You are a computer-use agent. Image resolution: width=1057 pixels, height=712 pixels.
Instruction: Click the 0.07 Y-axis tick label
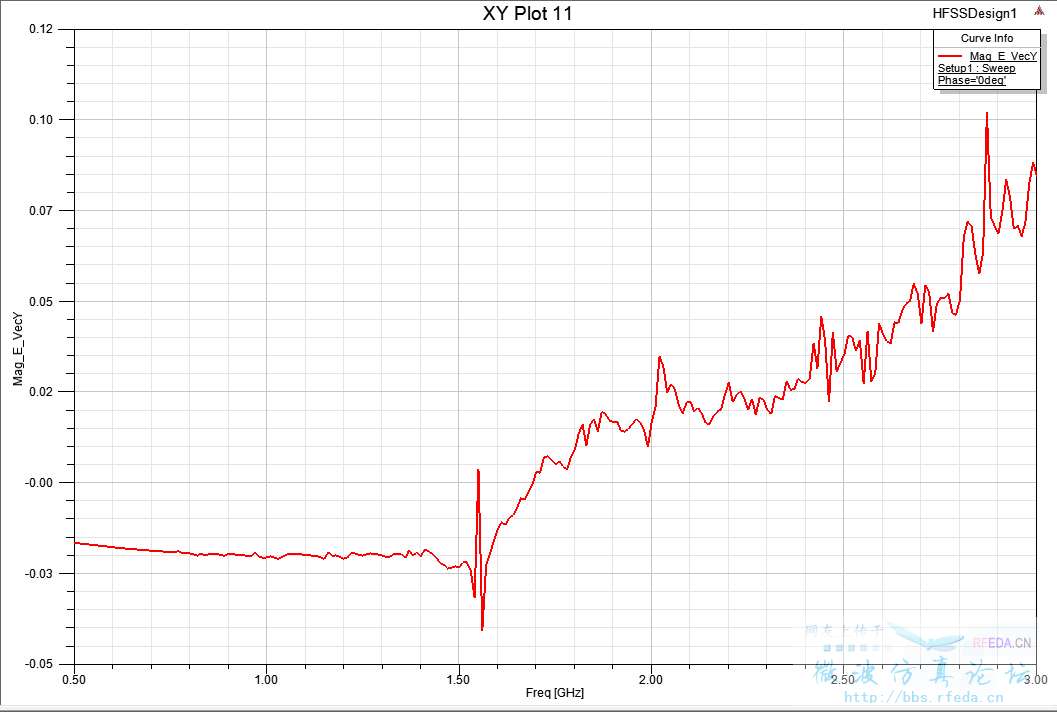point(41,211)
